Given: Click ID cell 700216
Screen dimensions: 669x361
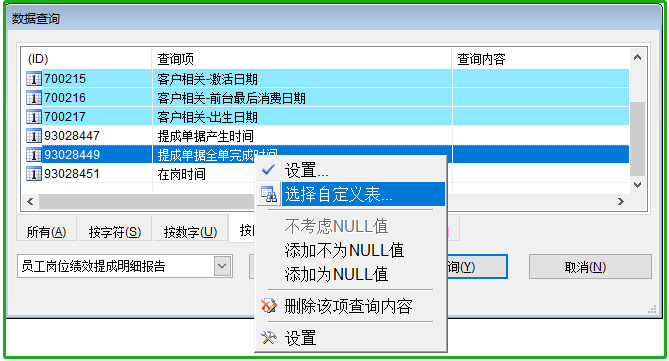Looking at the screenshot, I should click(x=65, y=98).
